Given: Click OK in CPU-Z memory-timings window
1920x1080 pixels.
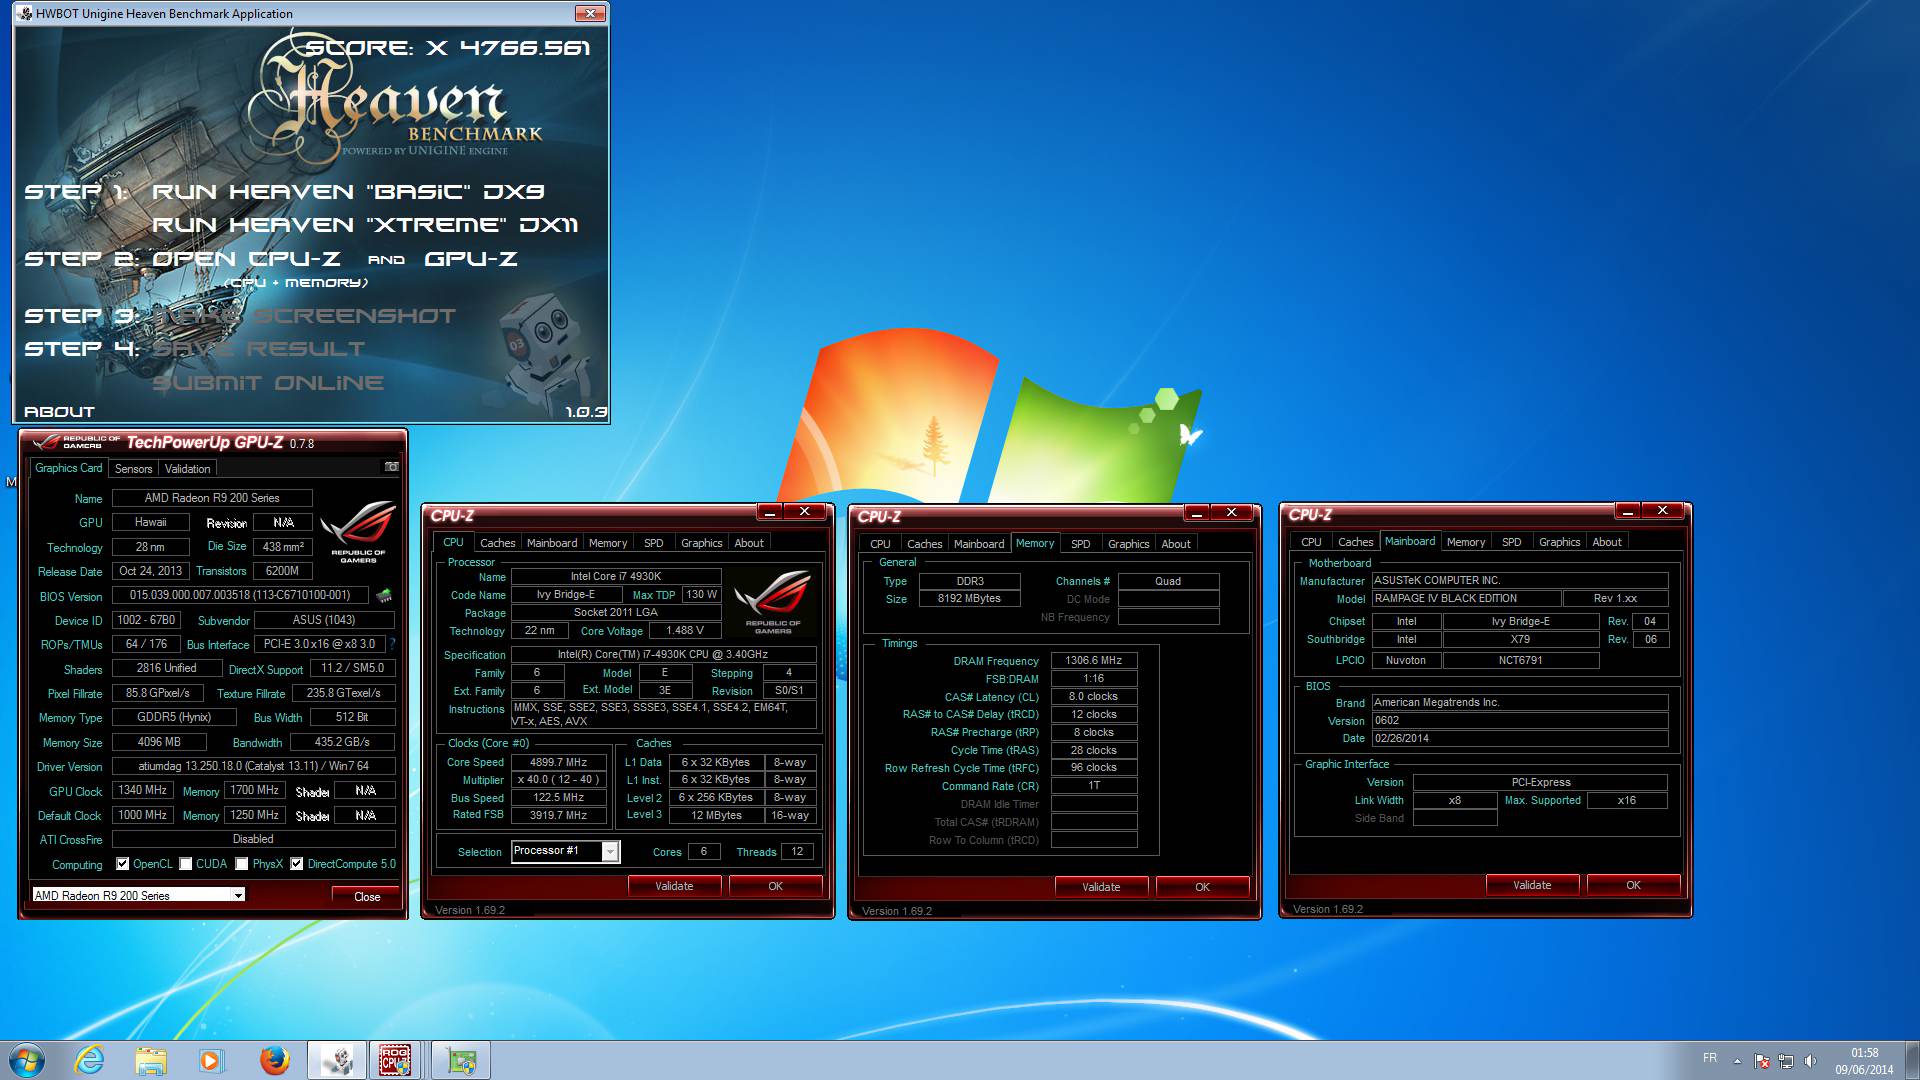Looking at the screenshot, I should tap(1202, 887).
